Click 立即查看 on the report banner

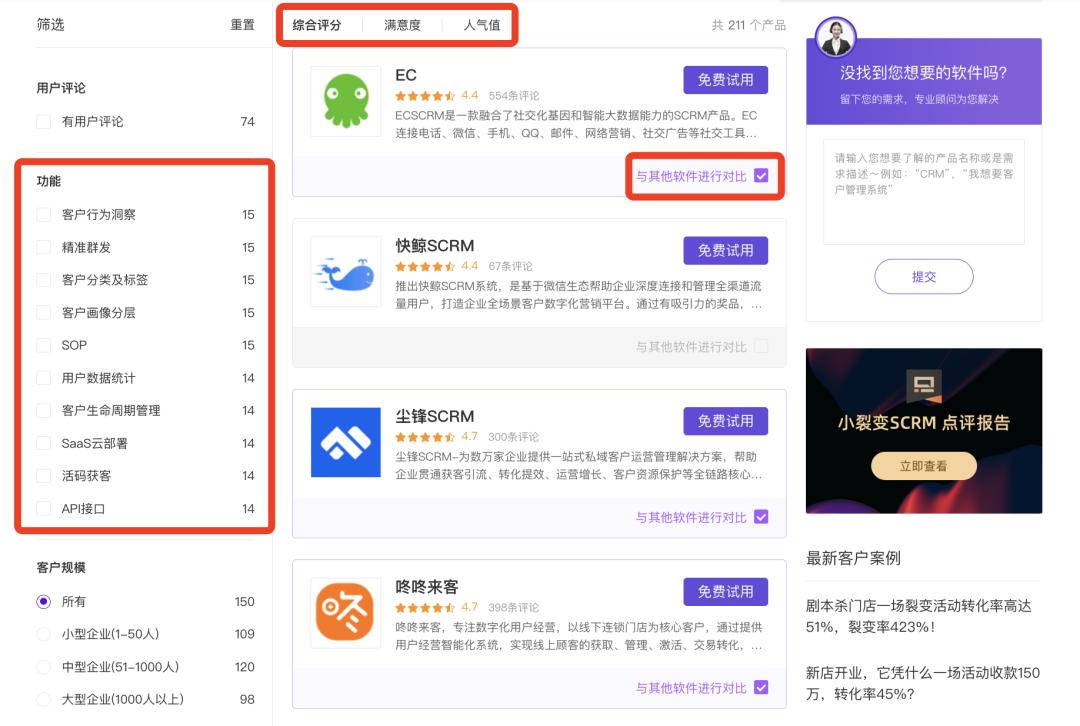[924, 466]
